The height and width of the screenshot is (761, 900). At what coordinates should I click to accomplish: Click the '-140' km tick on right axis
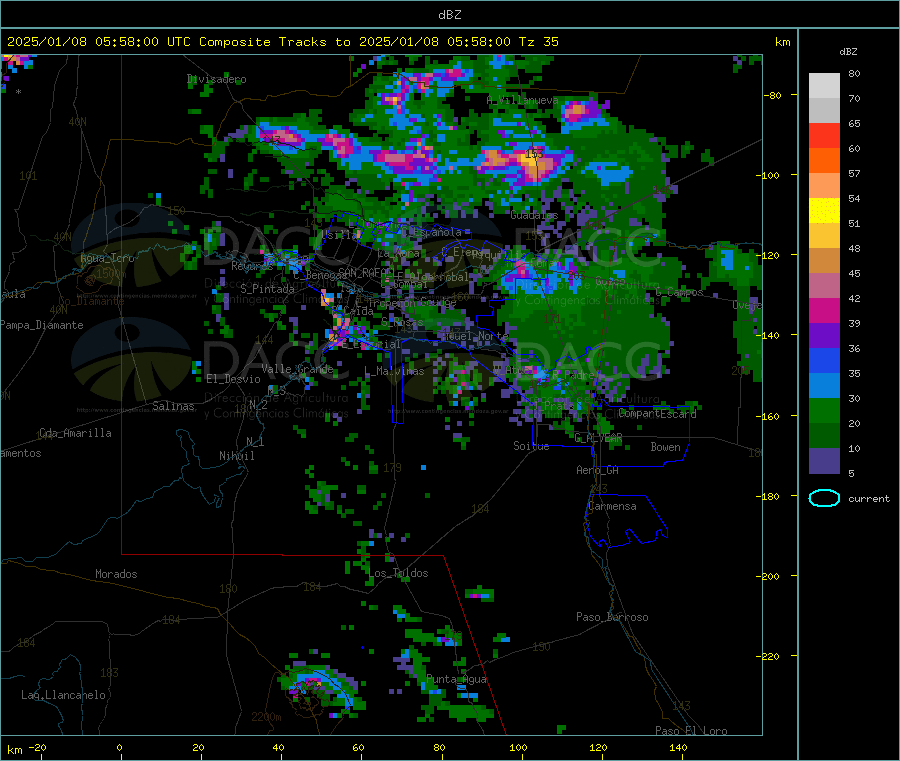pyautogui.click(x=767, y=335)
